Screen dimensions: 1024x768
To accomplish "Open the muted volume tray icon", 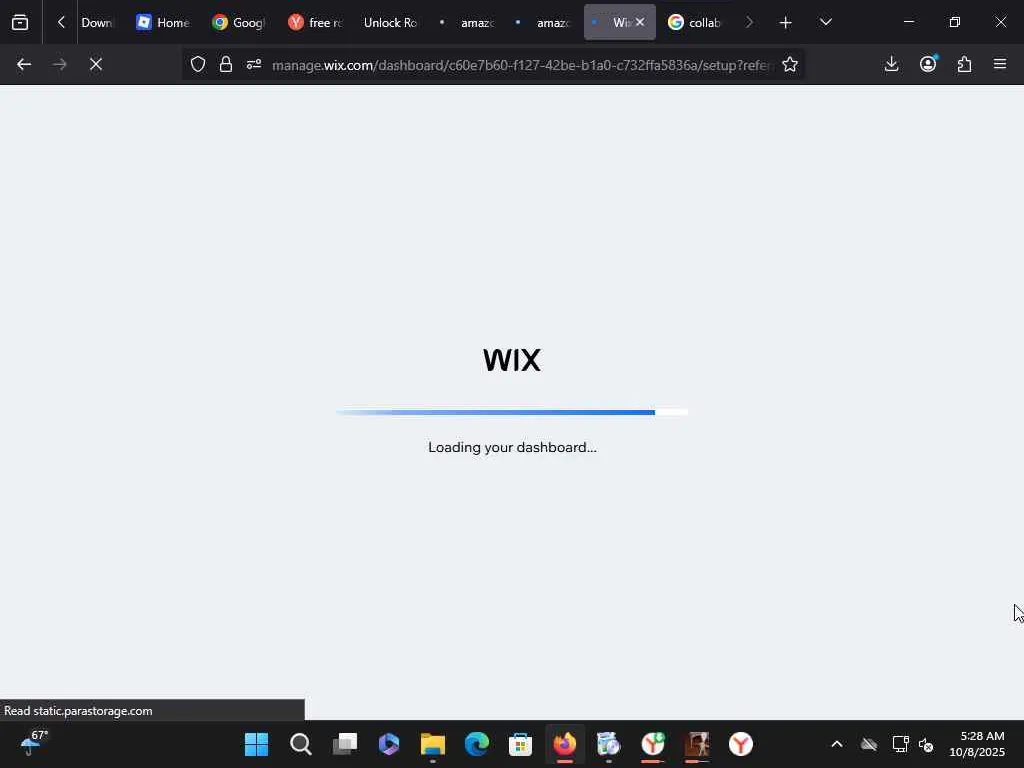I will coord(926,744).
